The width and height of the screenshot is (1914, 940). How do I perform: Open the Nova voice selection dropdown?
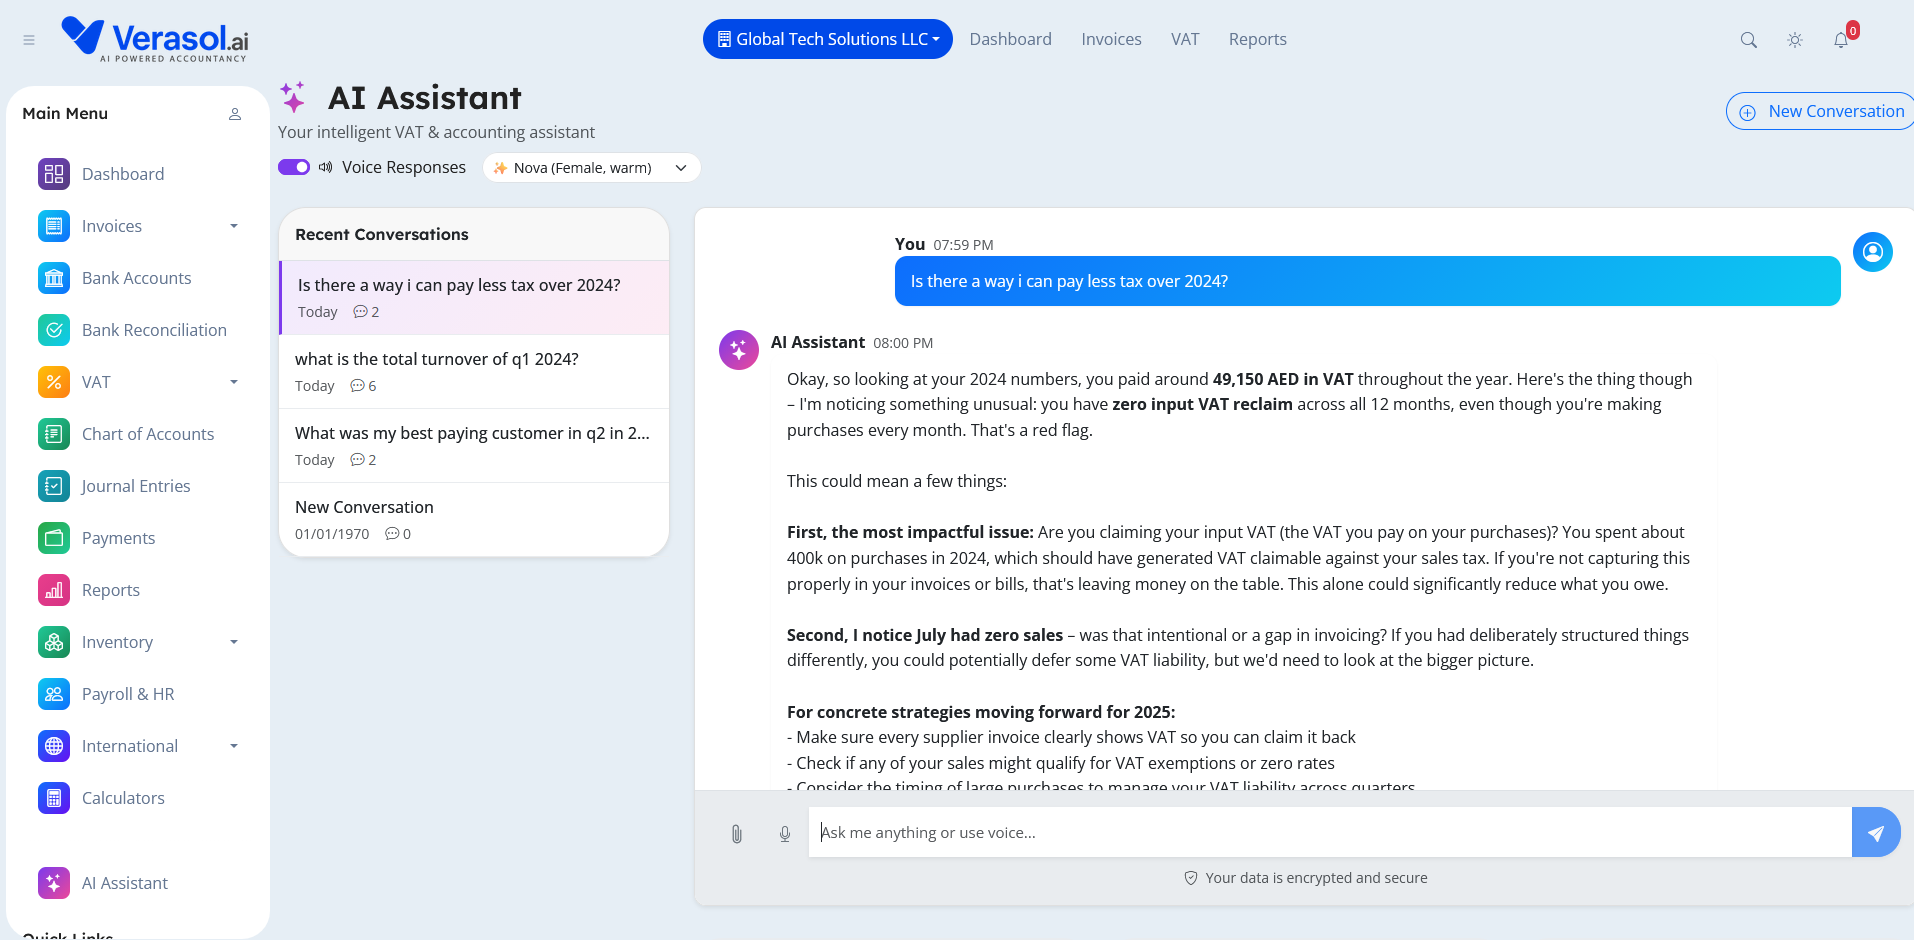pyautogui.click(x=590, y=167)
